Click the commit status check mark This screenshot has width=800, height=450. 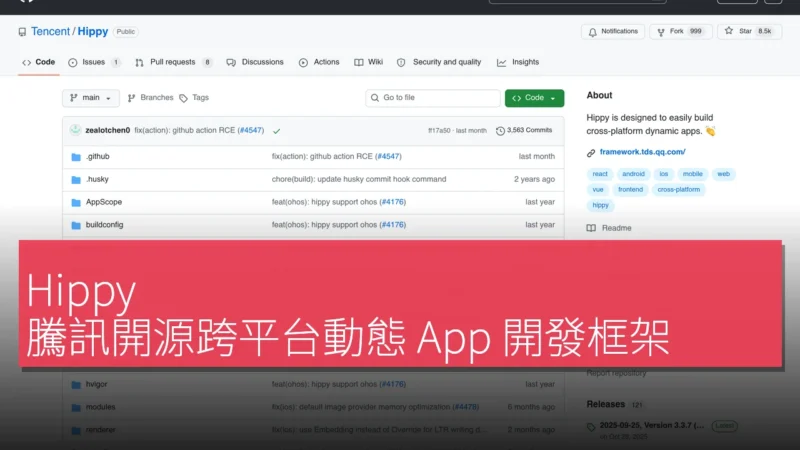click(277, 131)
